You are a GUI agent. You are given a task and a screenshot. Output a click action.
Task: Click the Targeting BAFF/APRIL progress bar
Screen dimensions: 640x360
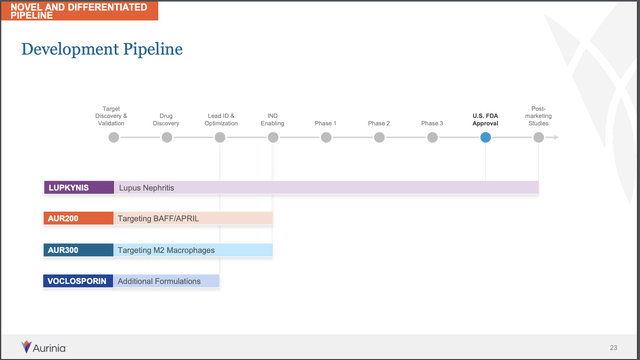[x=193, y=218]
